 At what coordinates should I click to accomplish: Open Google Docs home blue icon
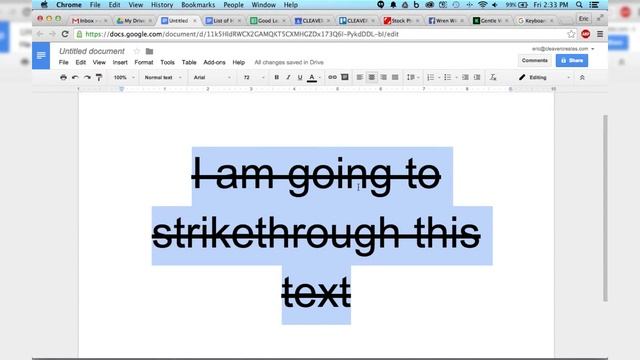[x=41, y=56]
